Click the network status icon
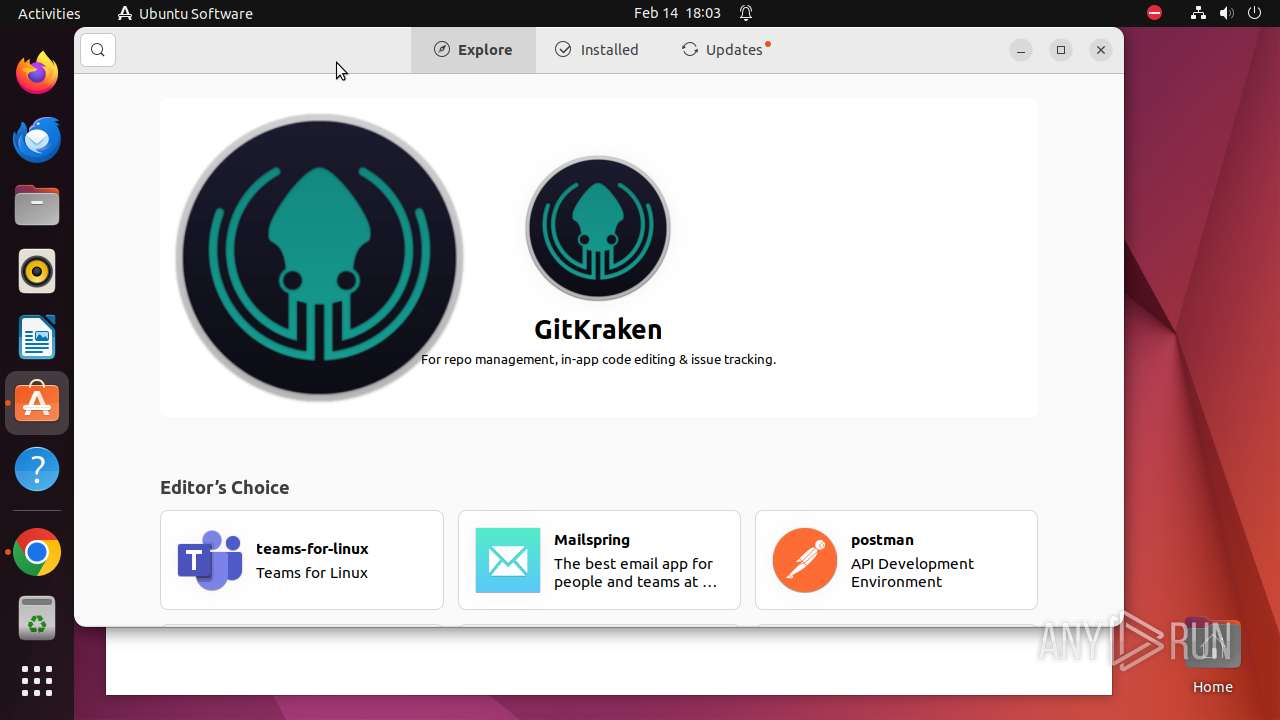Screen dimensions: 1280x720 (1198, 13)
